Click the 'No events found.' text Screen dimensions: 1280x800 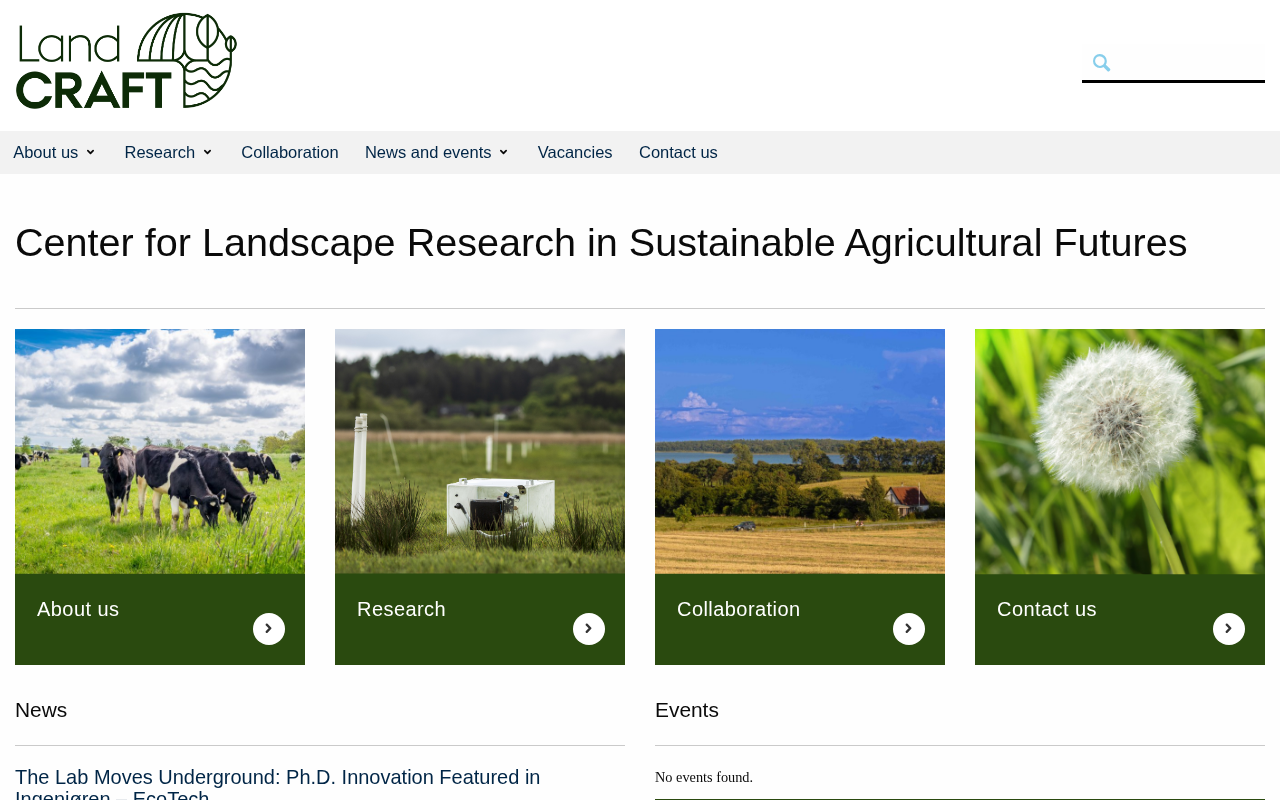coord(704,777)
